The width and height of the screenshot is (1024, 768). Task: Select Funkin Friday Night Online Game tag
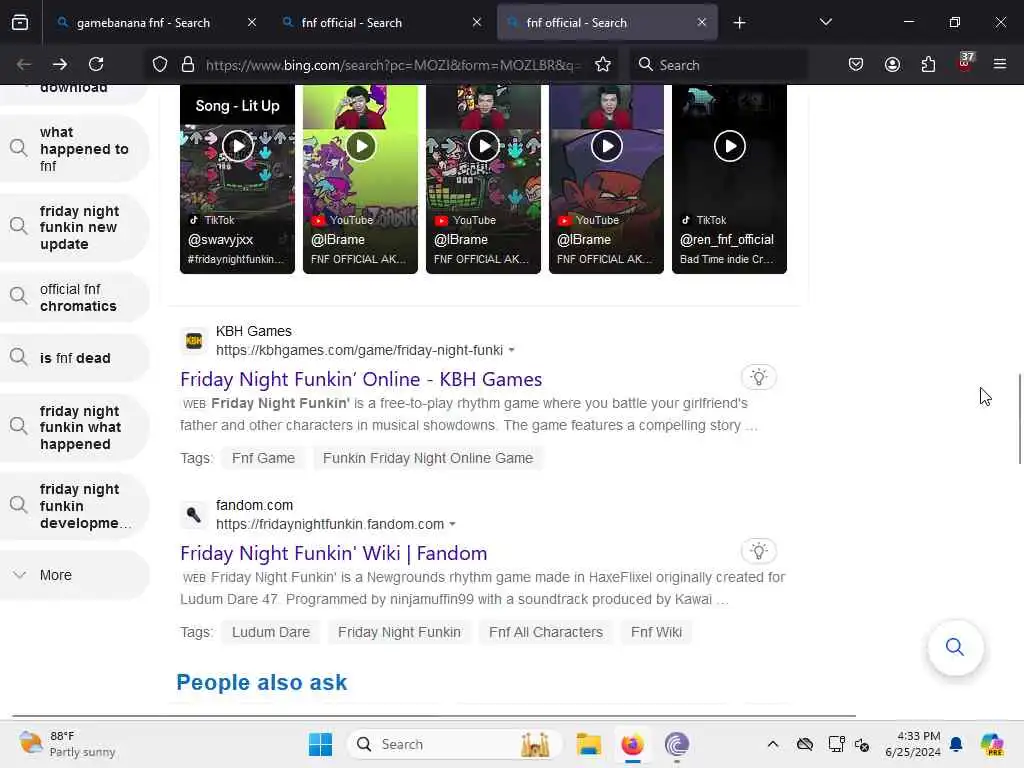tap(428, 458)
